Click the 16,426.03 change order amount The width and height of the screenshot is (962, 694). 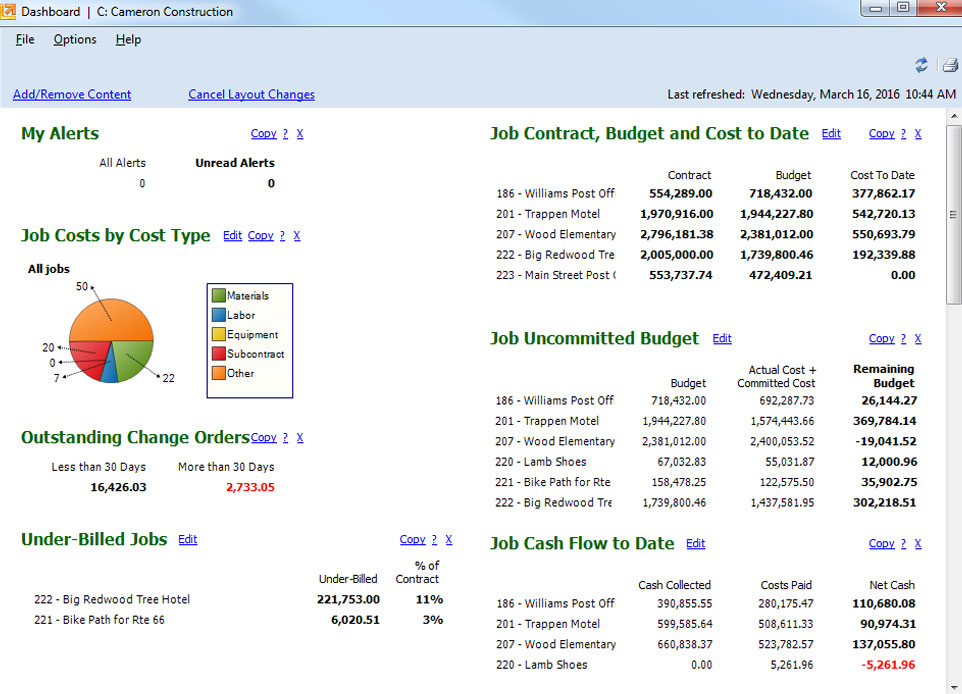(x=118, y=487)
